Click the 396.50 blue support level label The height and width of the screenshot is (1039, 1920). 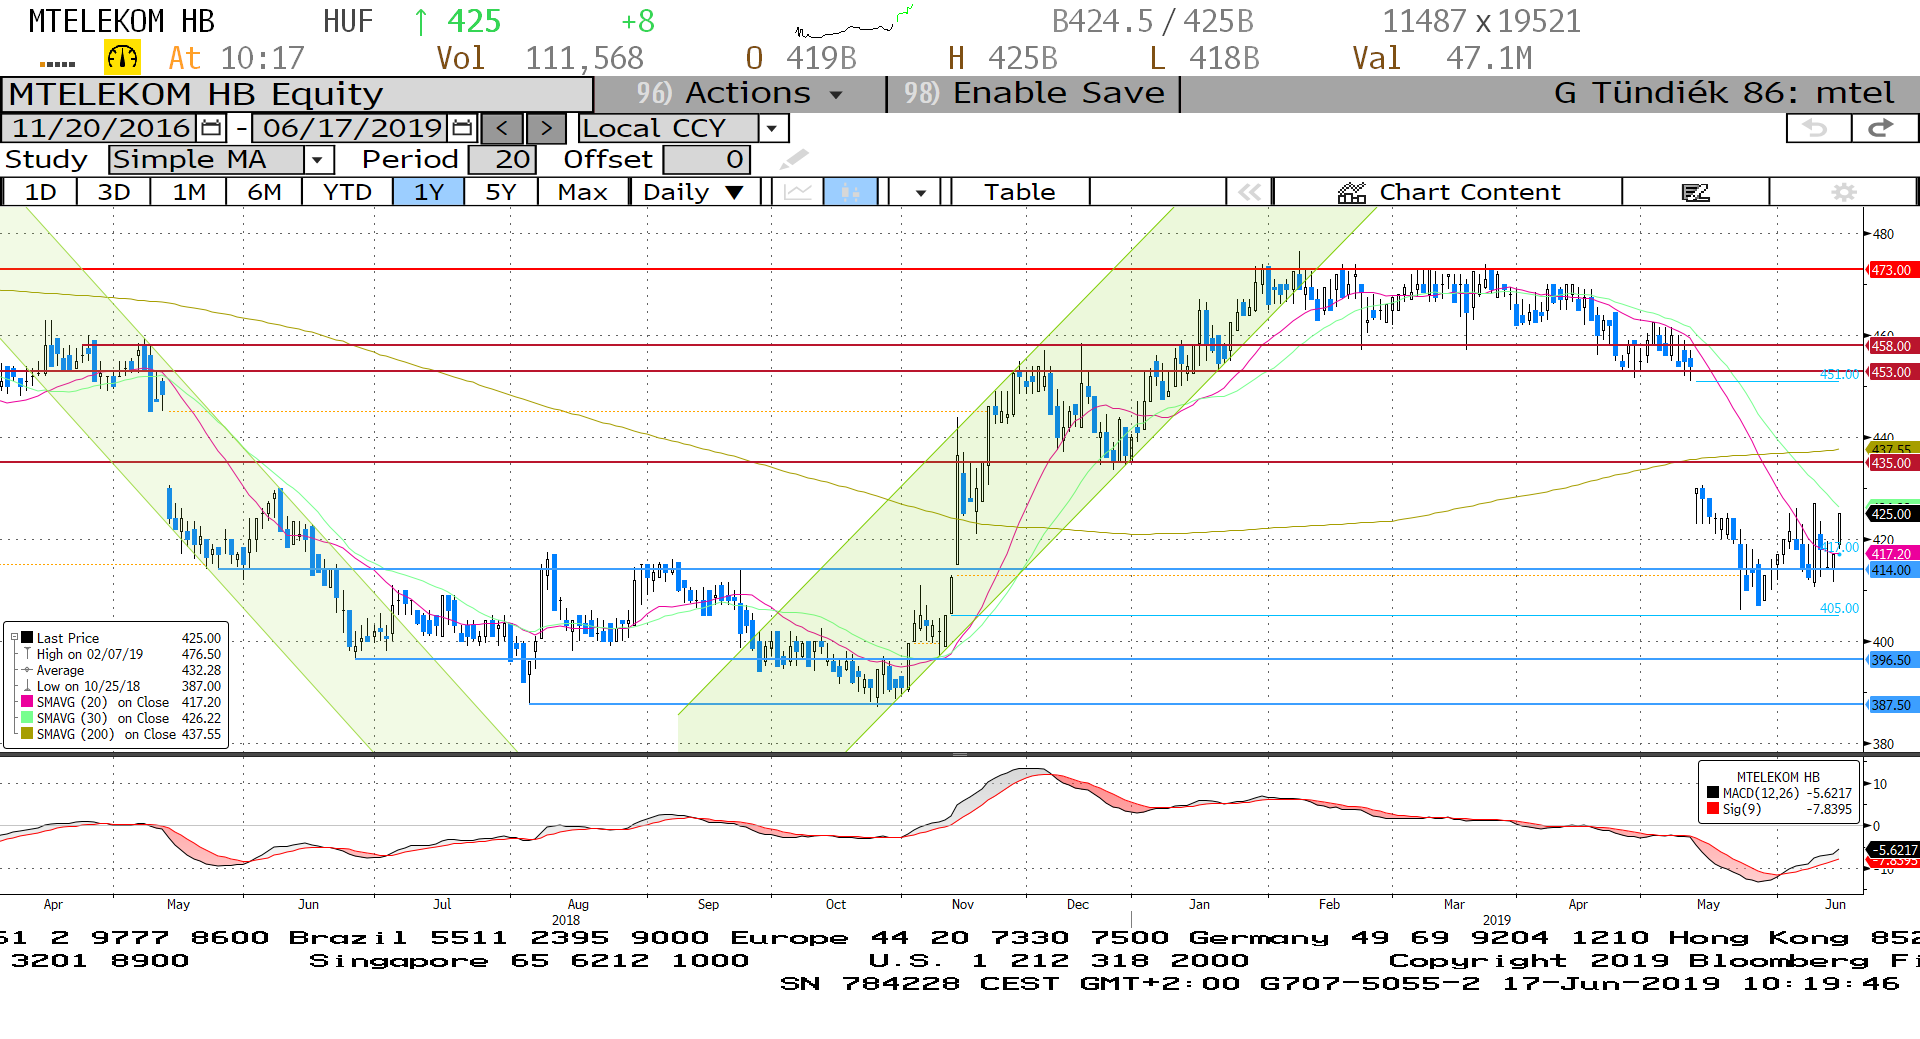point(1891,660)
